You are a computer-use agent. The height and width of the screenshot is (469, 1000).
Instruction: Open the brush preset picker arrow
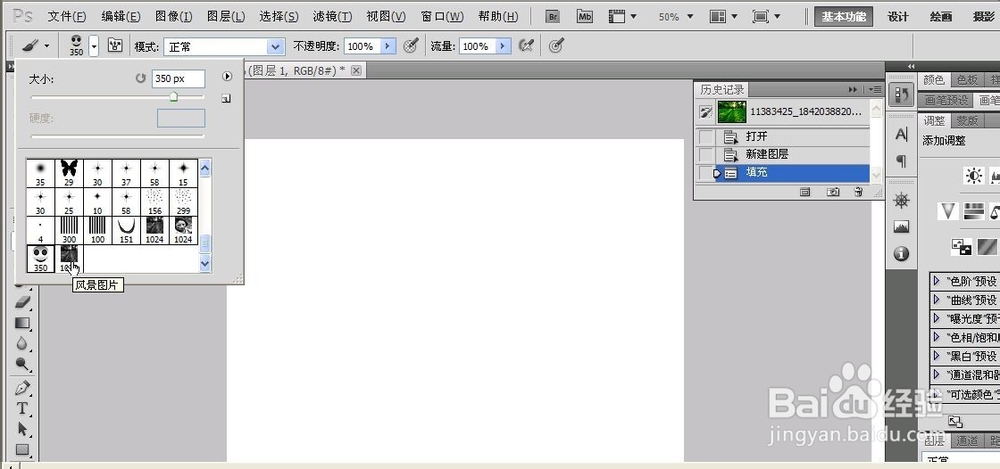pos(94,47)
